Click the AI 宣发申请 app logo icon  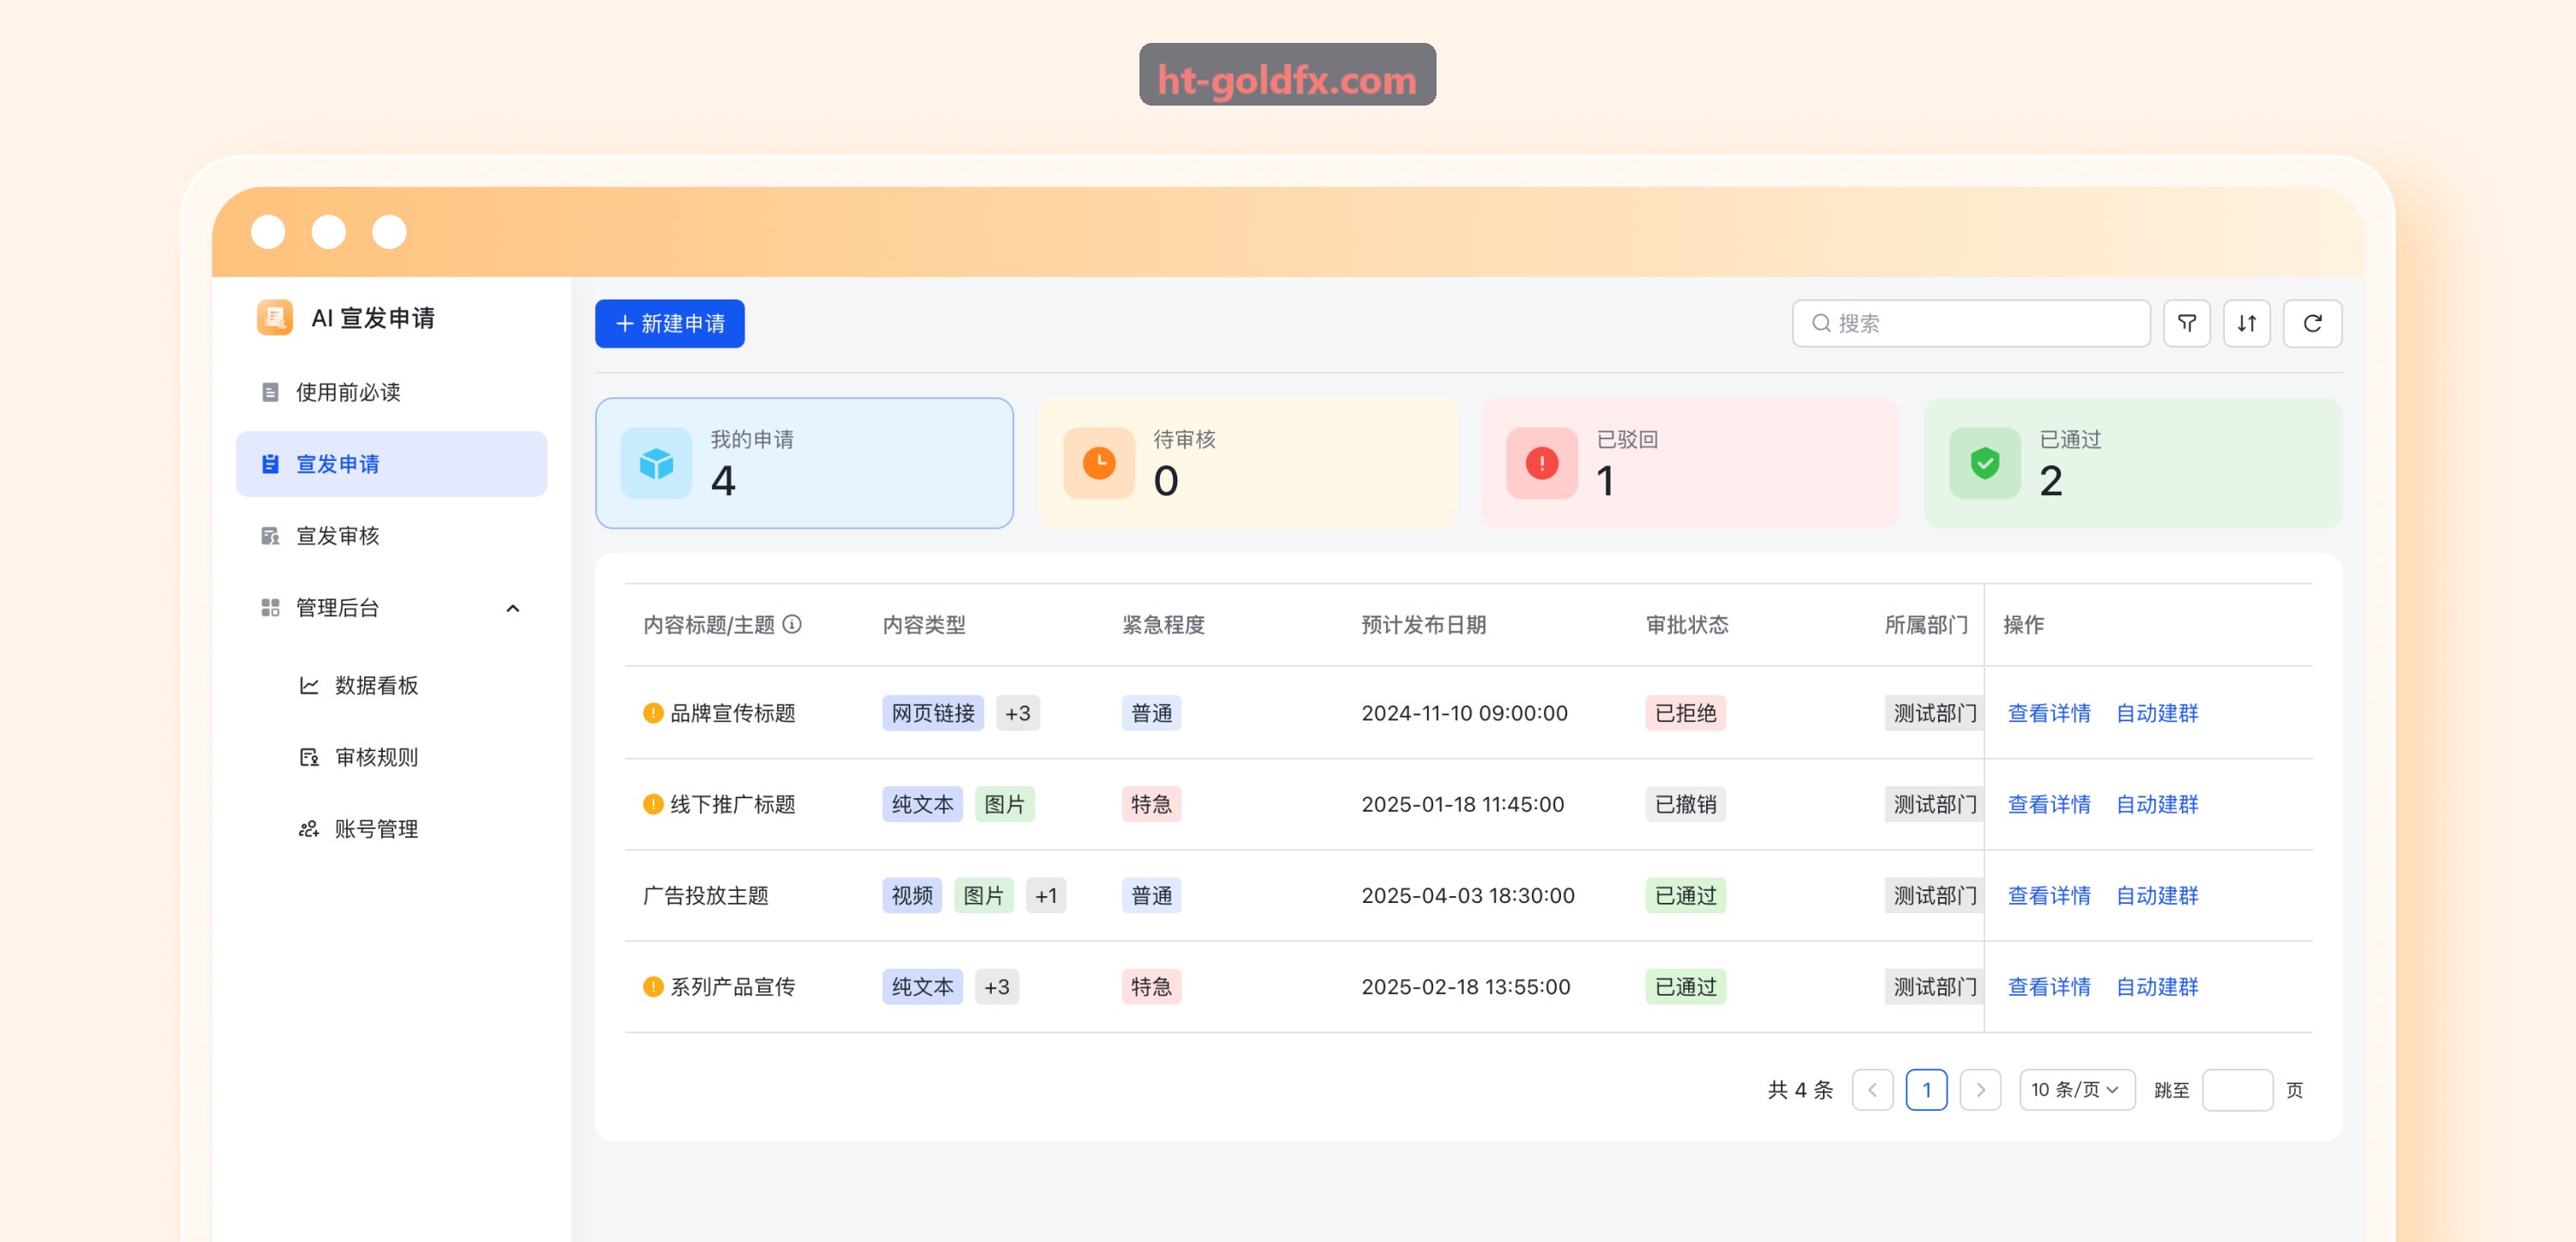[274, 317]
